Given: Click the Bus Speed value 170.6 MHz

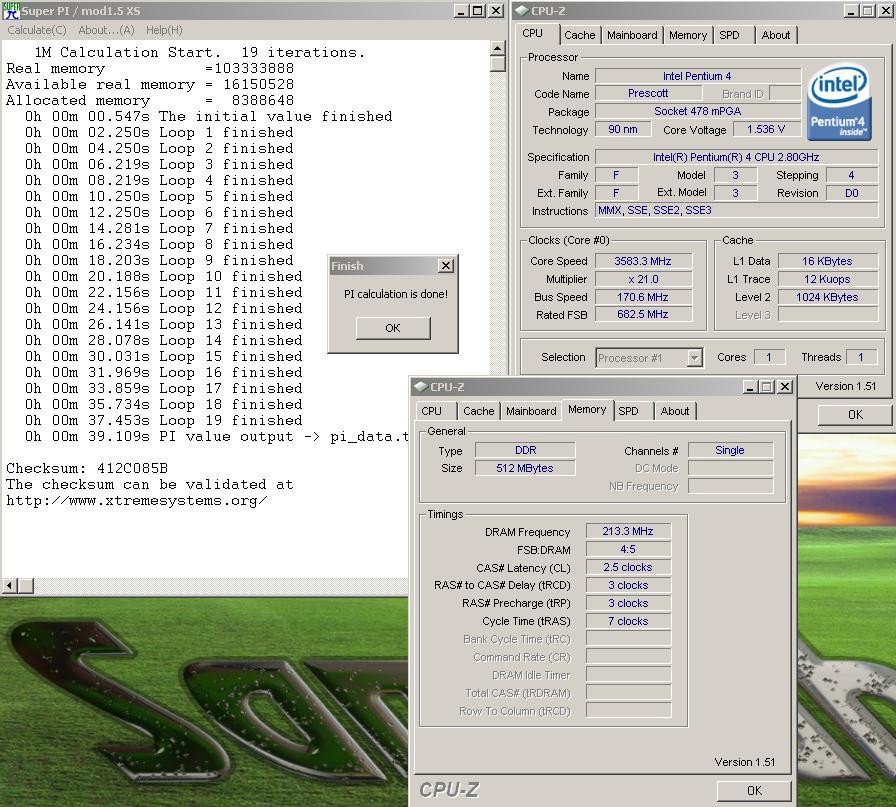Looking at the screenshot, I should pos(643,297).
